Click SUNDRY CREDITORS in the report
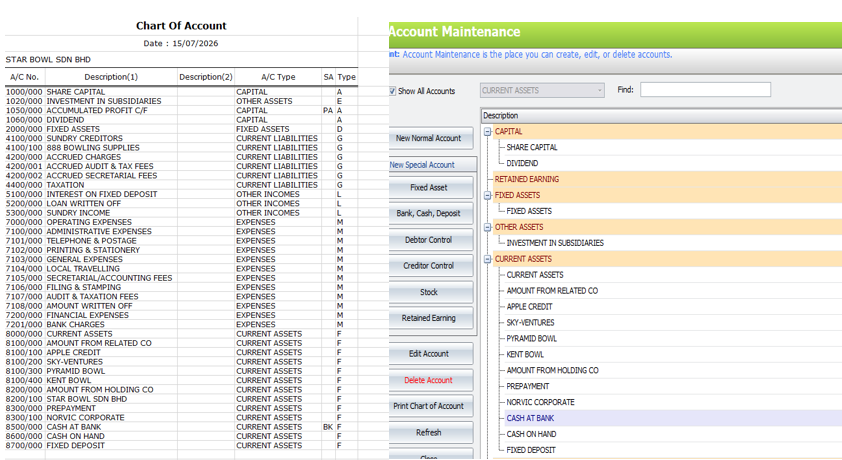The image size is (842, 460). pos(84,138)
